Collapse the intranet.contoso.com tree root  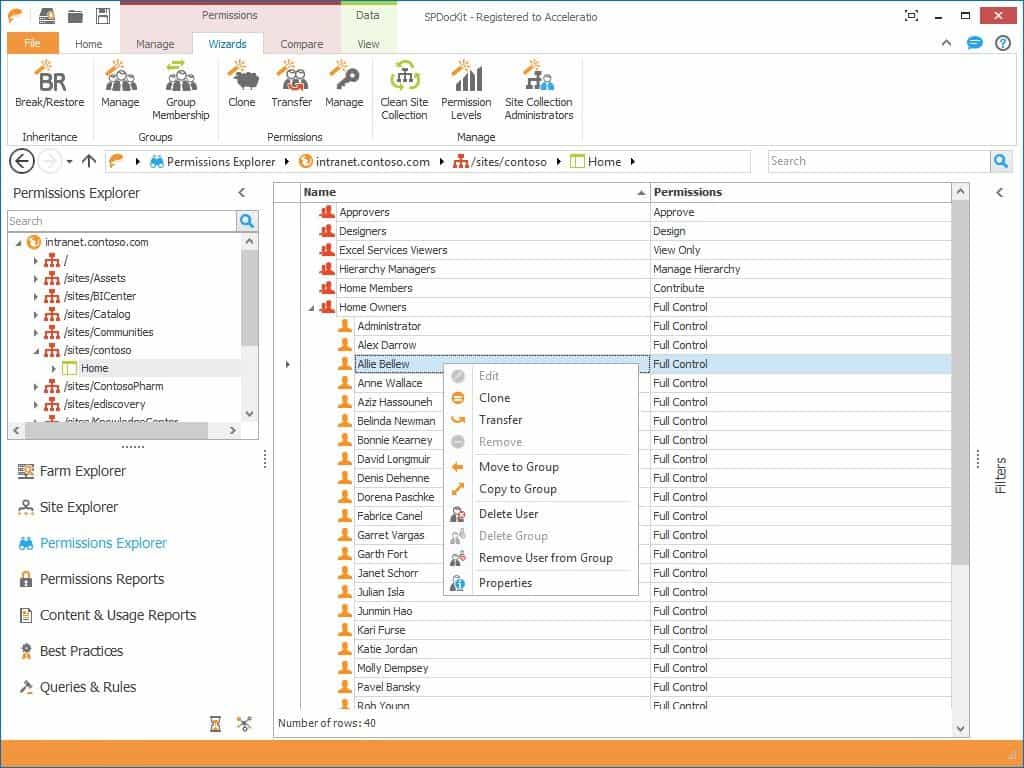(x=18, y=243)
